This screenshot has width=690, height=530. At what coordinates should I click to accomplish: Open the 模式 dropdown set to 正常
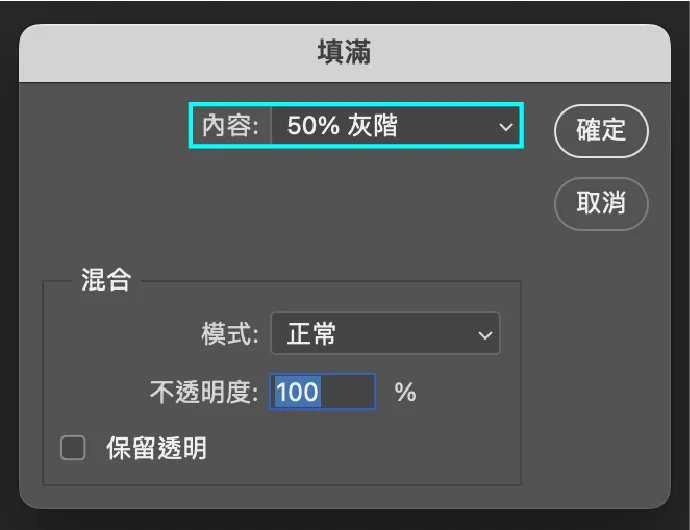point(385,333)
